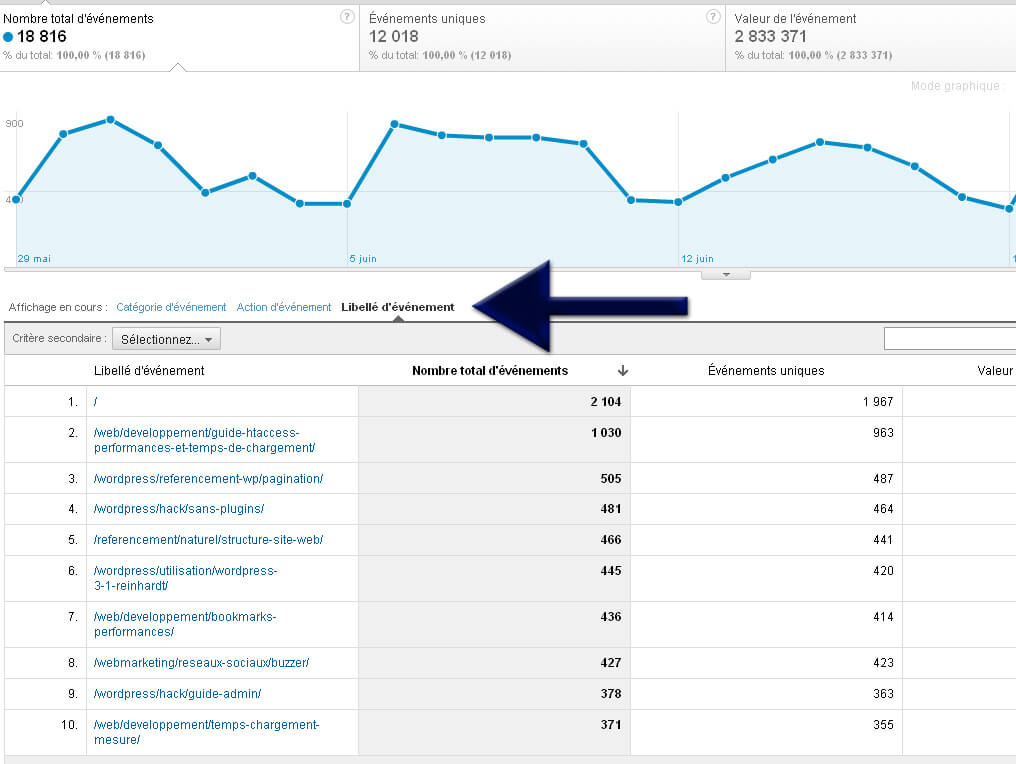
Task: Open the Sélectionnez secondary criterion dropdown
Action: (166, 340)
